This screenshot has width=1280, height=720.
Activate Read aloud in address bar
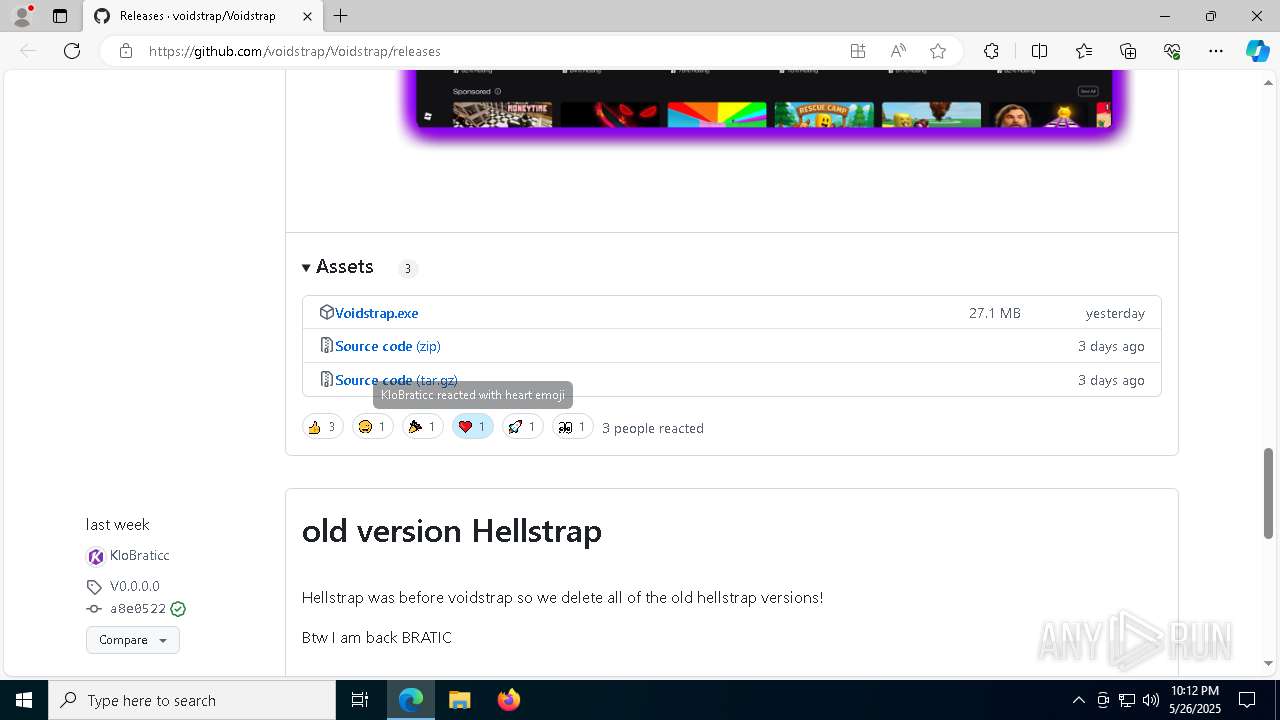click(898, 51)
